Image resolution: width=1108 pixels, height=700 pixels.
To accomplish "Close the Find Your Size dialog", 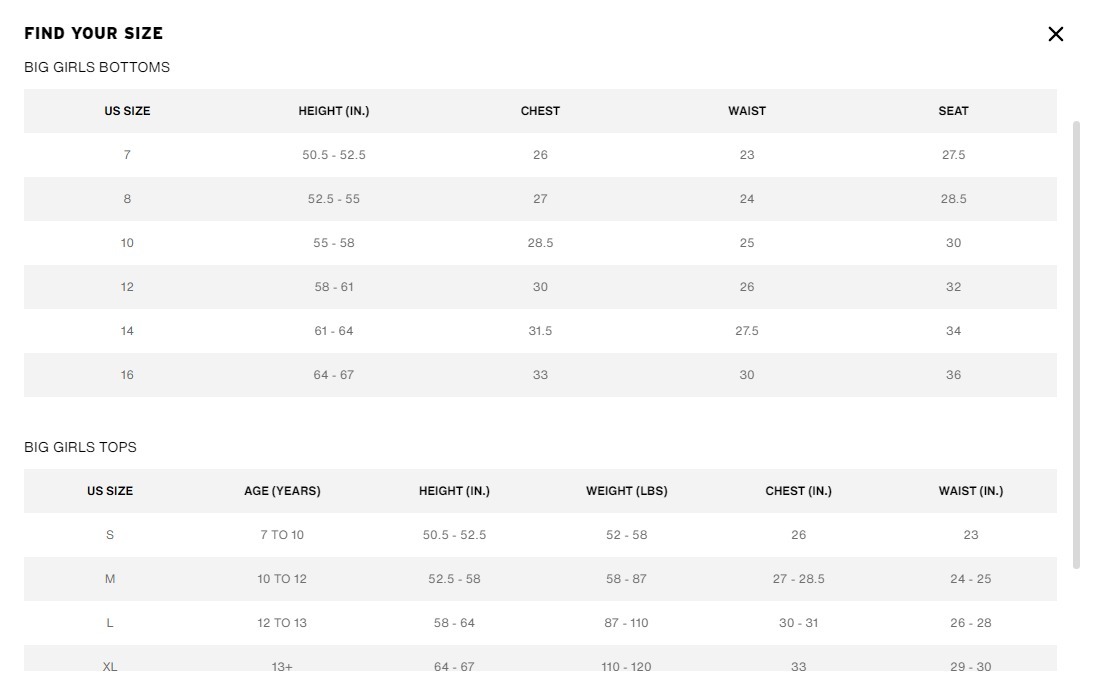I will tap(1055, 34).
